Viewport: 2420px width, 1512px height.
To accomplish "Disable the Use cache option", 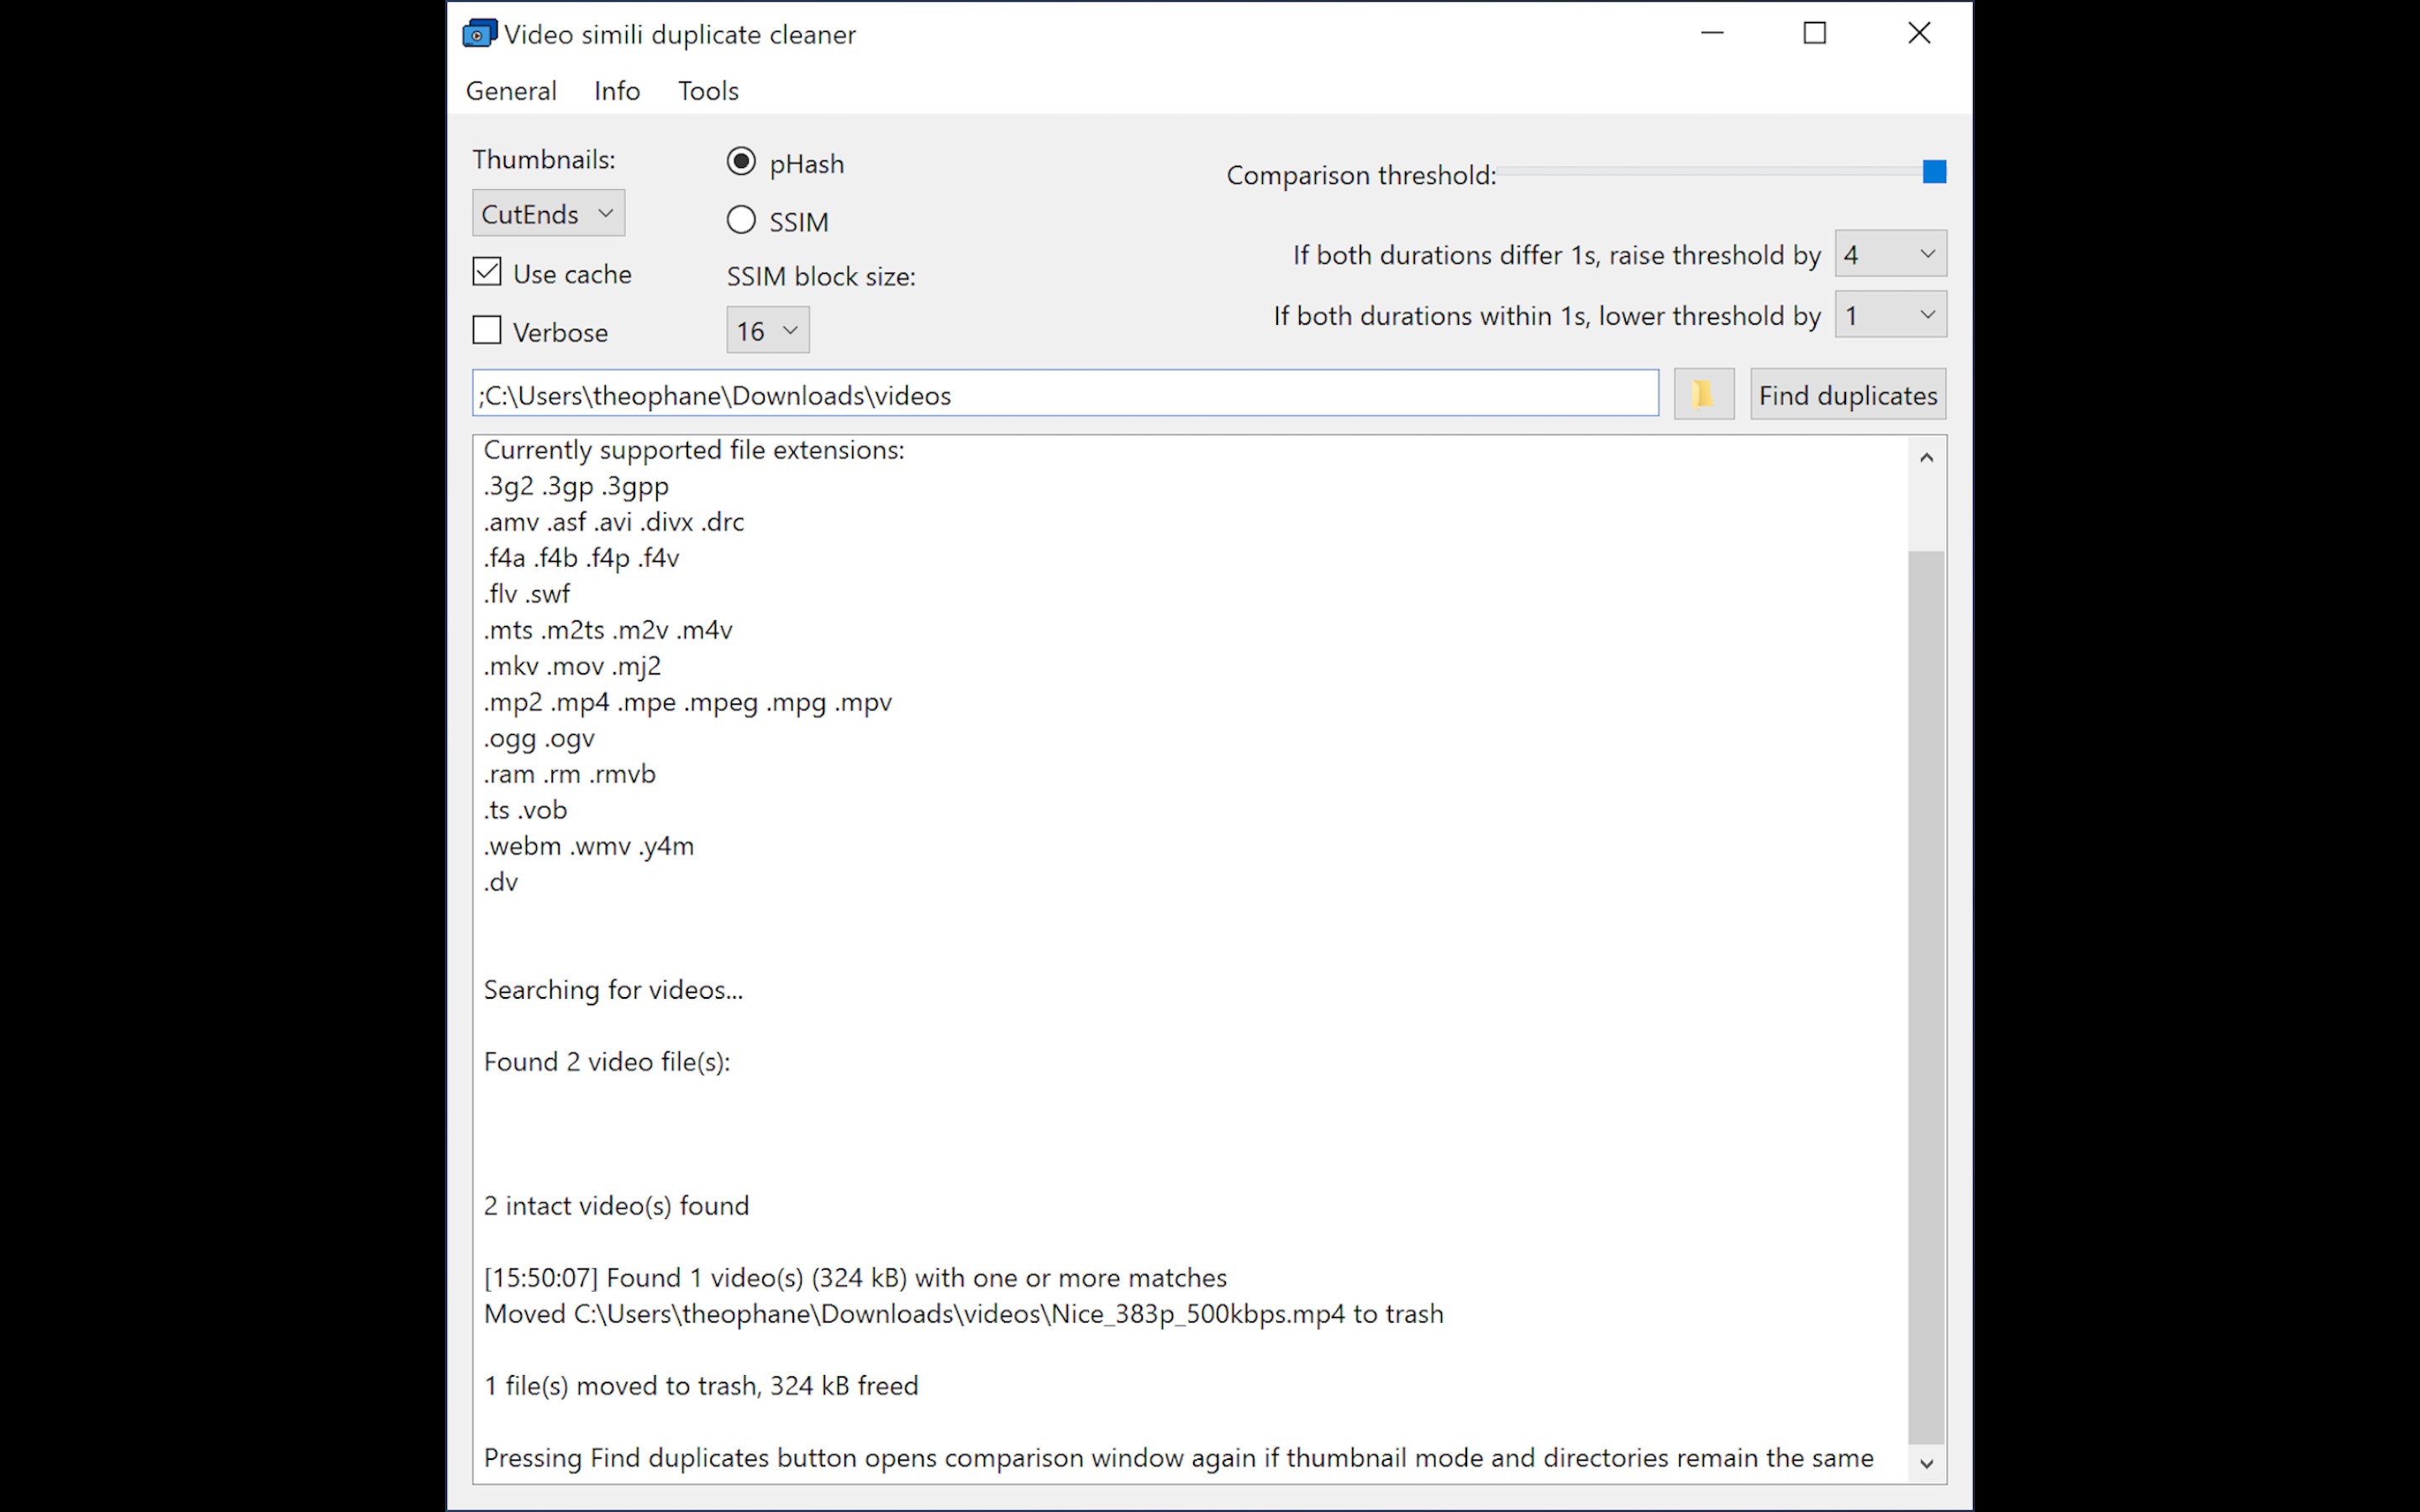I will pyautogui.click(x=486, y=271).
